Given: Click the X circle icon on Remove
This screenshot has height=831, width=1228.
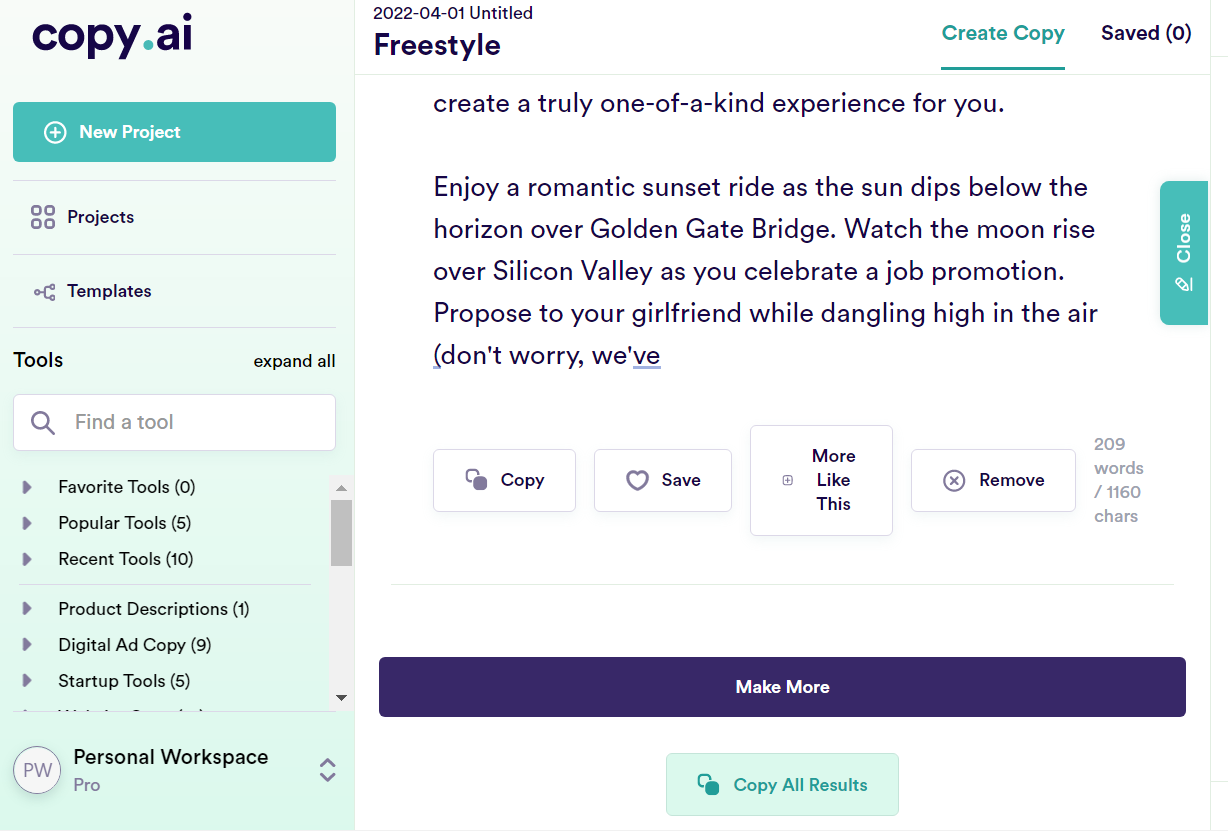Looking at the screenshot, I should (954, 481).
